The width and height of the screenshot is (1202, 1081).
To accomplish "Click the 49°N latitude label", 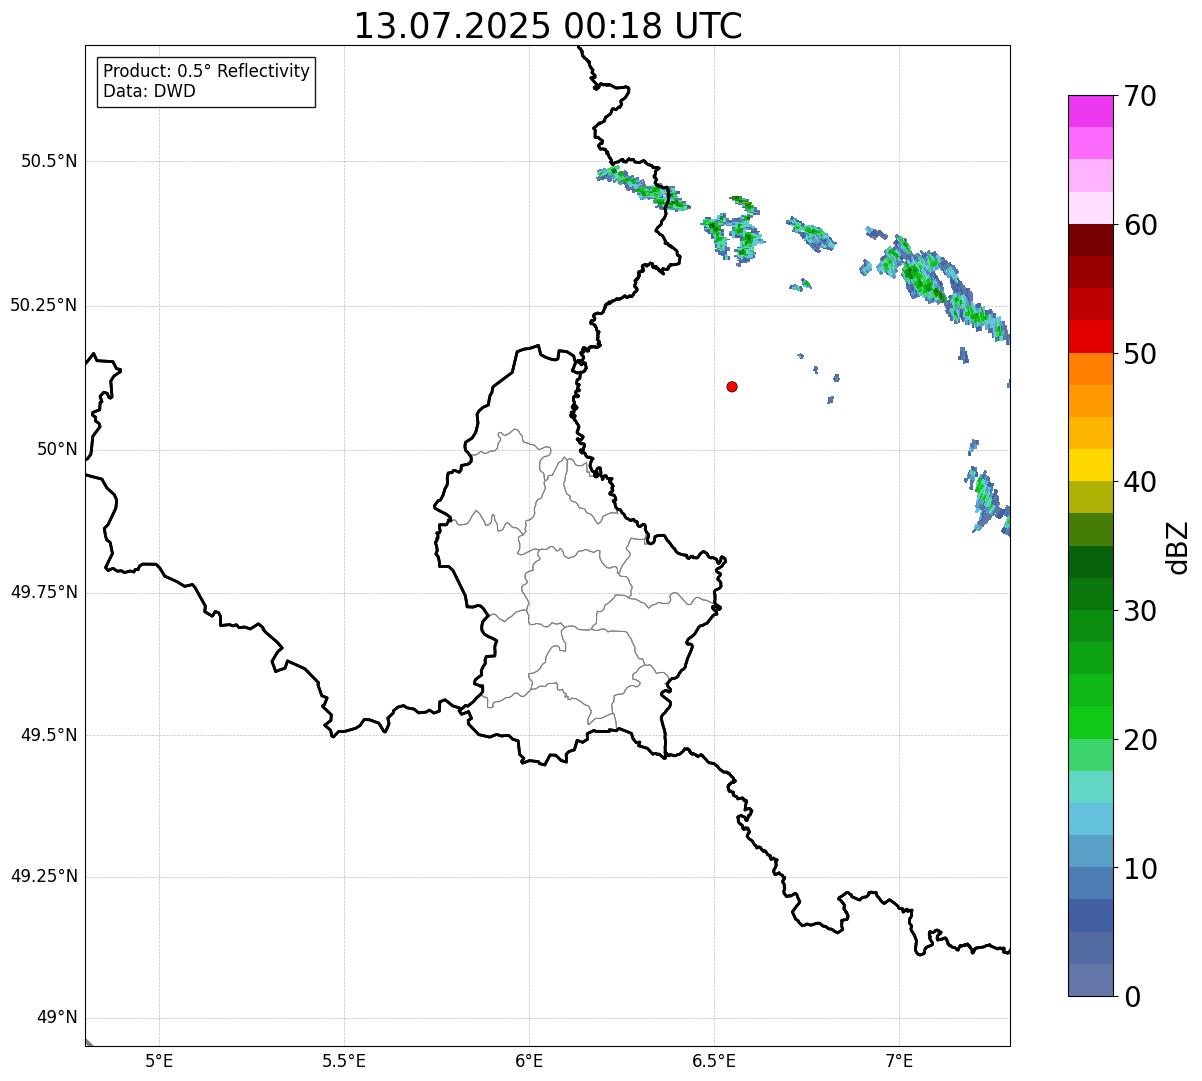I will 57,1018.
